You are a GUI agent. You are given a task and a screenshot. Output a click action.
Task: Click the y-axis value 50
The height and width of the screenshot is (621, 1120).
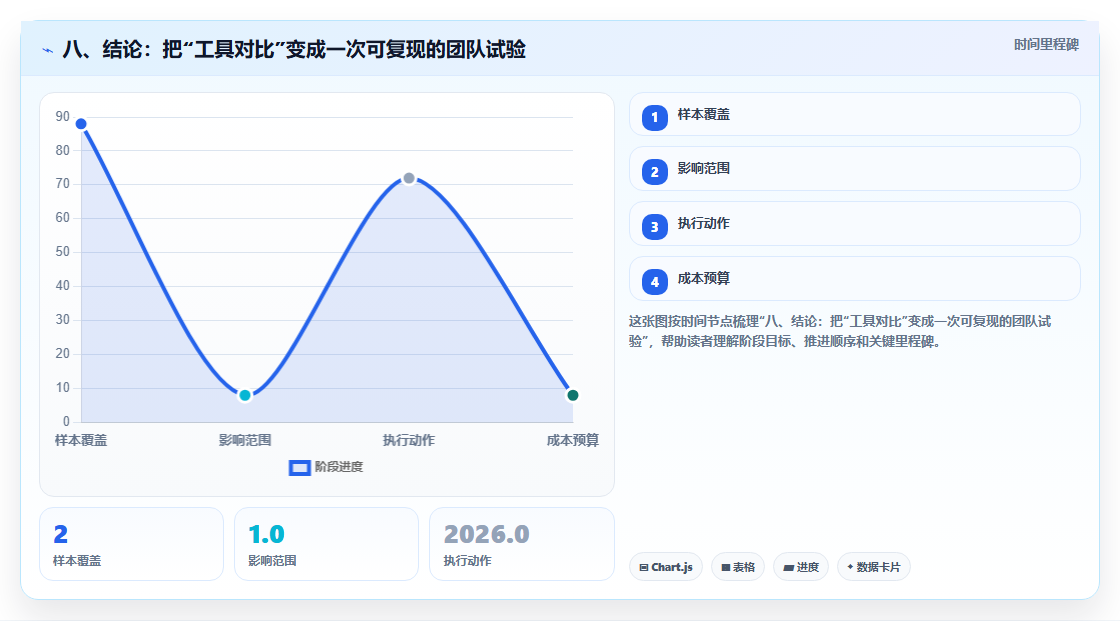pos(63,252)
